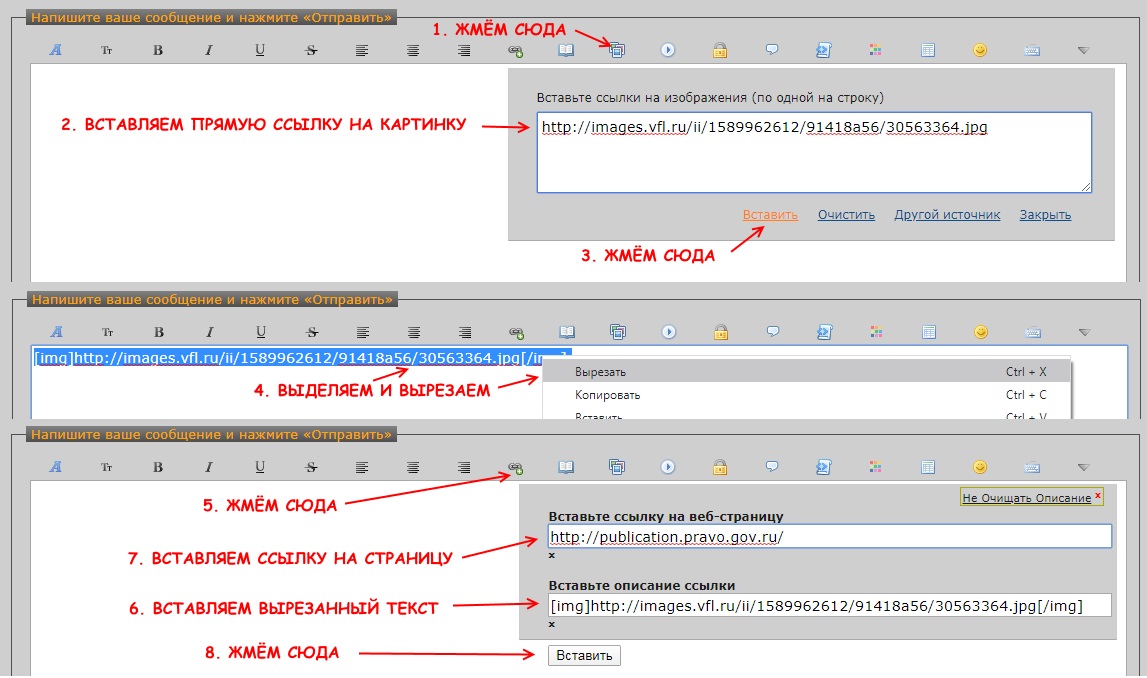Align text right in the web-page link editor
The height and width of the screenshot is (678, 1147).
coord(464,467)
